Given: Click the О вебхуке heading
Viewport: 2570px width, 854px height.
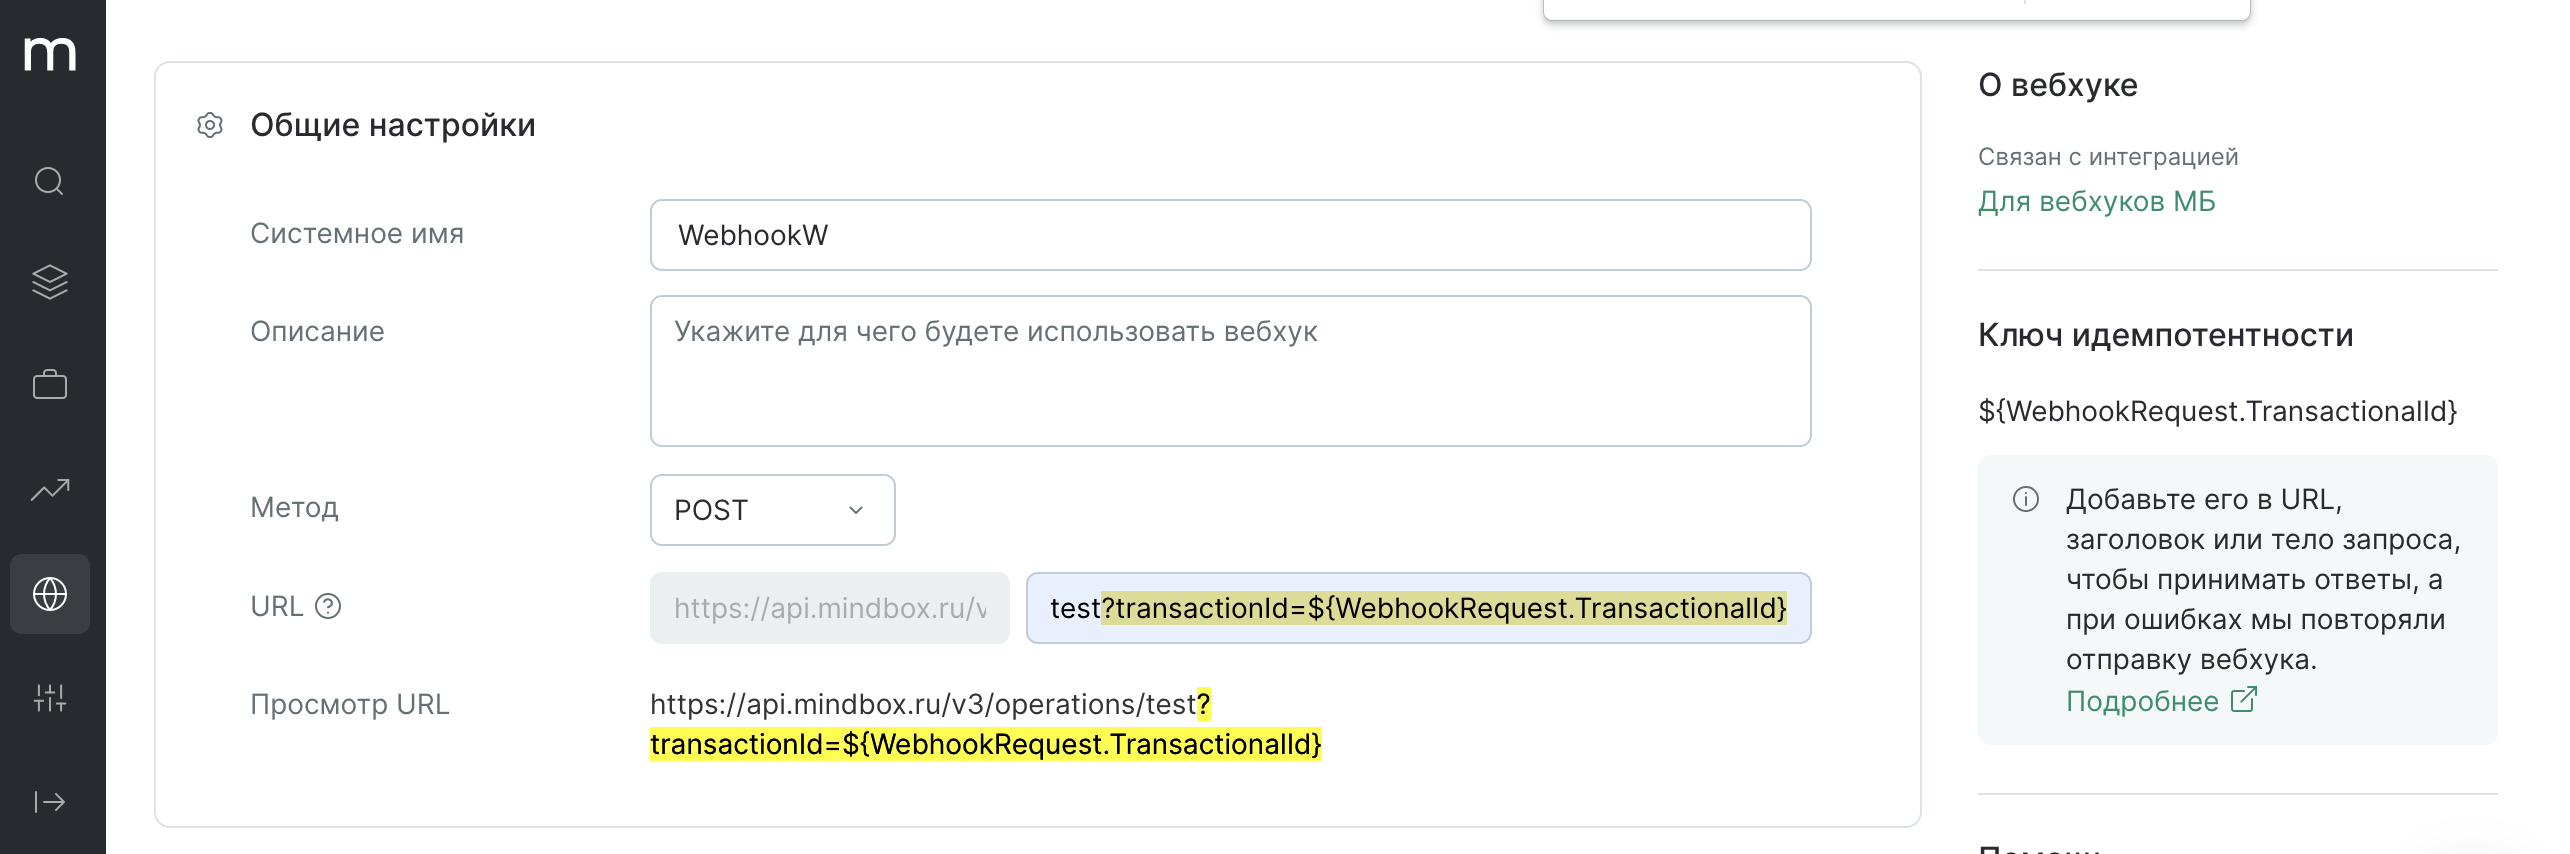Looking at the screenshot, I should click(x=2057, y=85).
